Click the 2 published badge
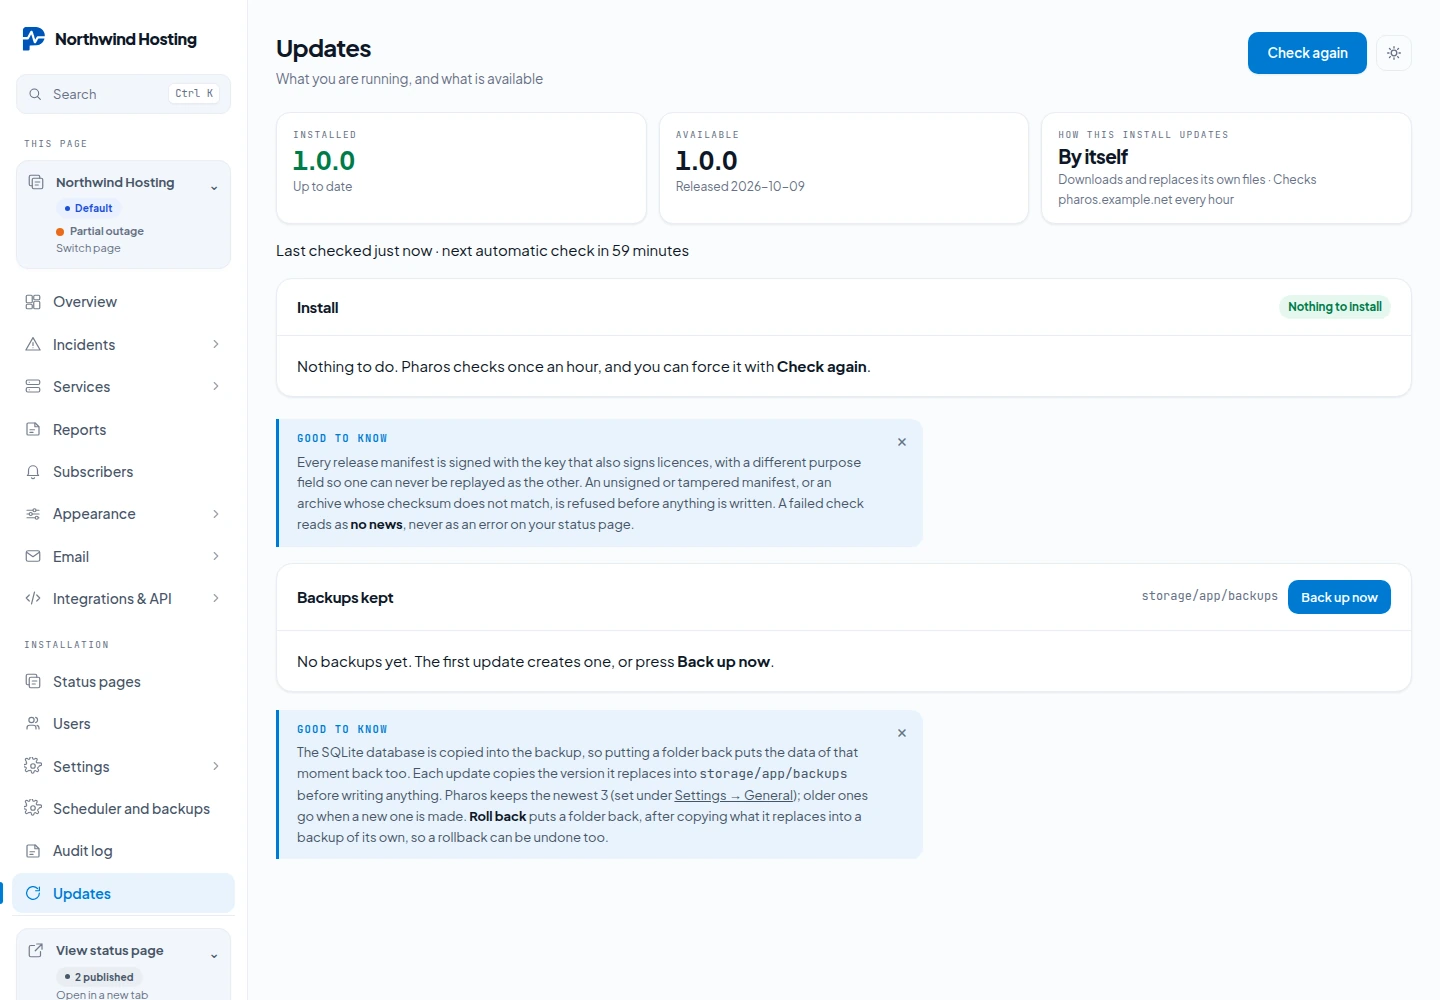The image size is (1440, 1000). point(100,977)
